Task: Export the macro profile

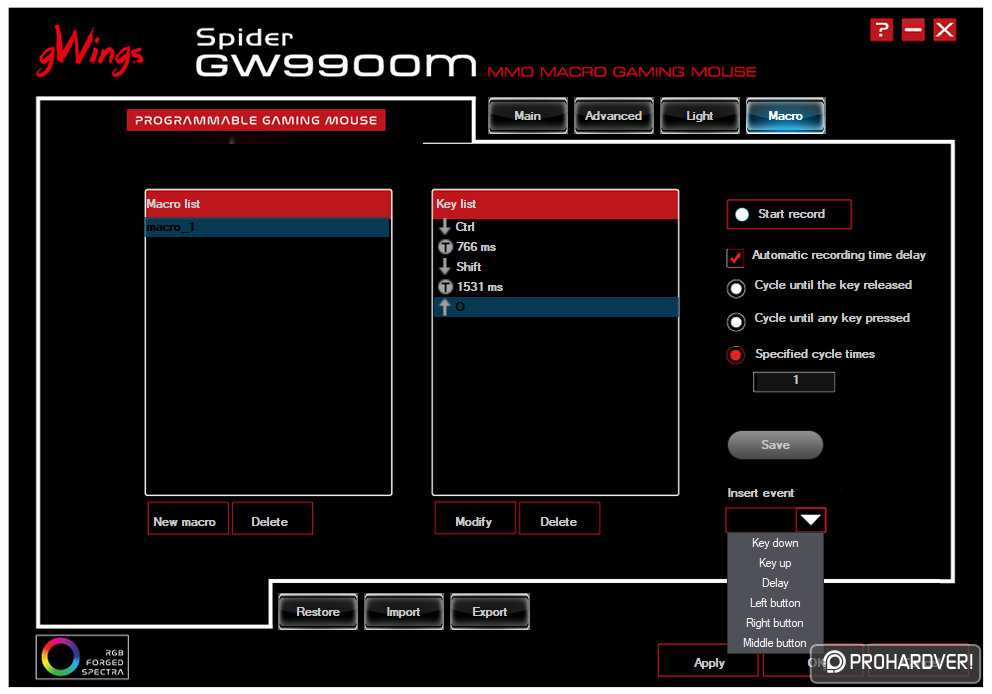Action: coord(490,612)
